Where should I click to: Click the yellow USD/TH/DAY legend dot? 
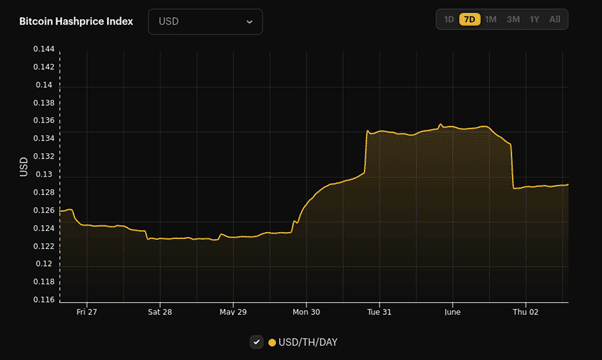(x=272, y=342)
